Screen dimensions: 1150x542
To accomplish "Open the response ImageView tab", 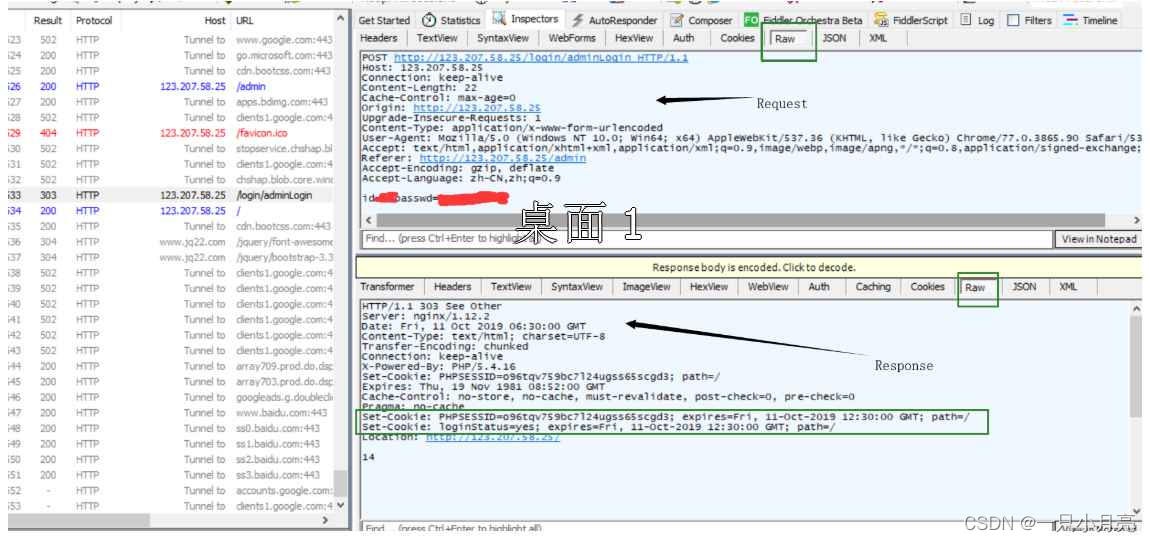I will [646, 287].
